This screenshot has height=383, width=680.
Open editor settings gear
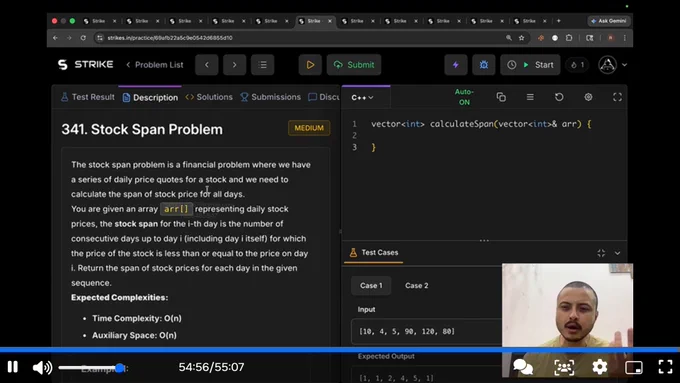coord(588,97)
